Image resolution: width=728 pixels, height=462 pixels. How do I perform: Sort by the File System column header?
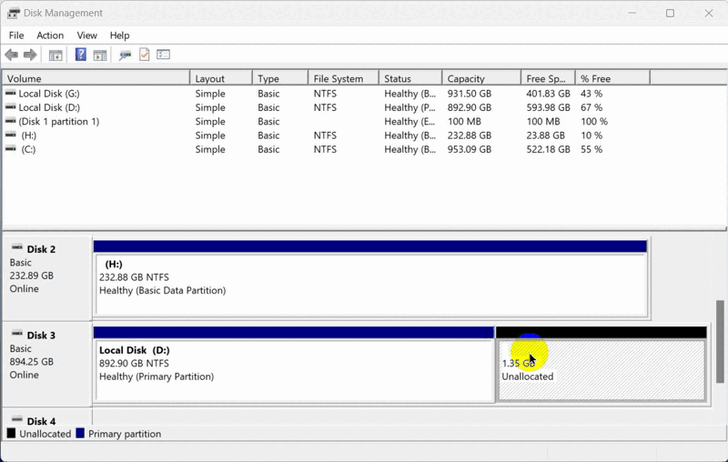pos(344,78)
